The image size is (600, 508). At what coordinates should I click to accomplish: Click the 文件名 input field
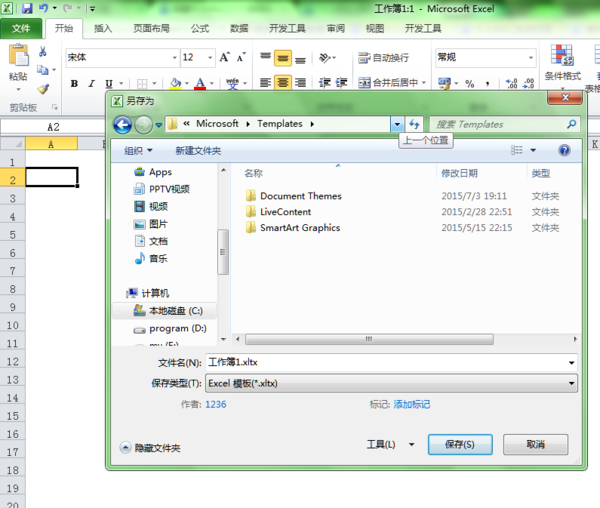[391, 362]
